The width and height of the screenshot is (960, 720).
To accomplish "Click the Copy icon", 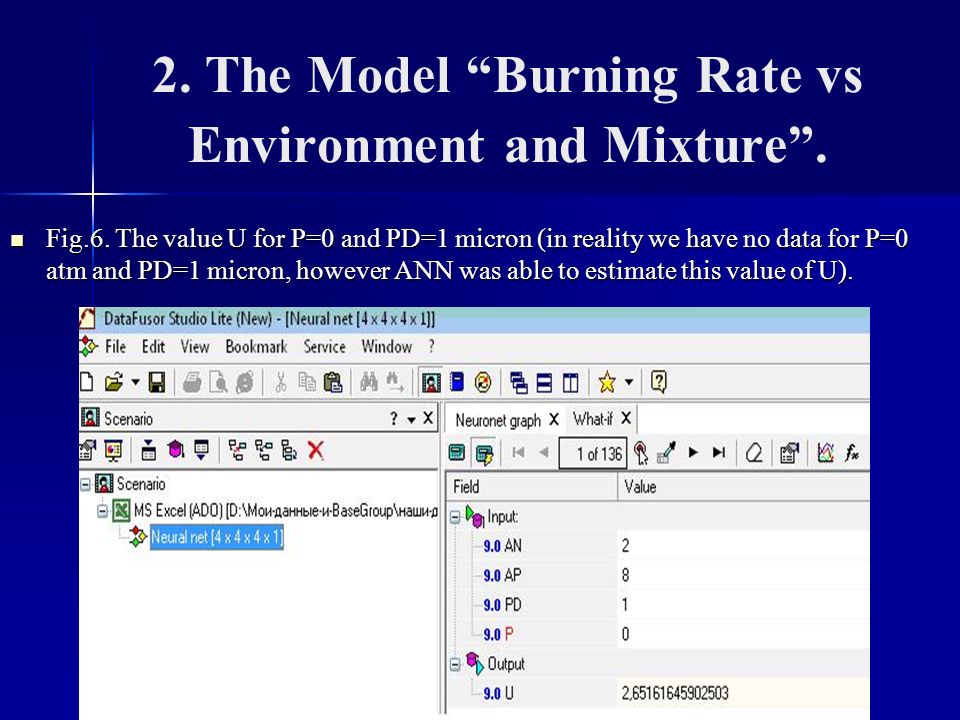I will 307,383.
